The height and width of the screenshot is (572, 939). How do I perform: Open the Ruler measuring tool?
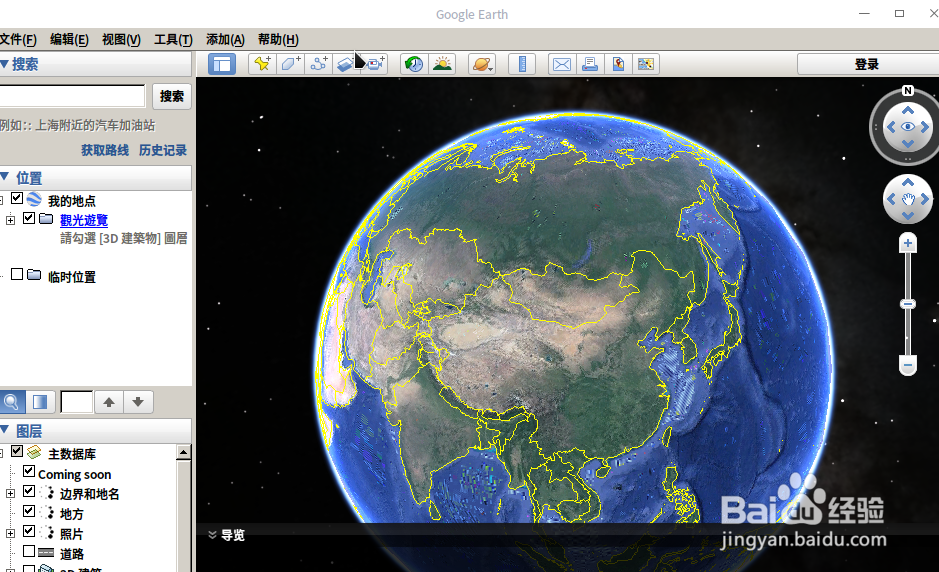522,64
